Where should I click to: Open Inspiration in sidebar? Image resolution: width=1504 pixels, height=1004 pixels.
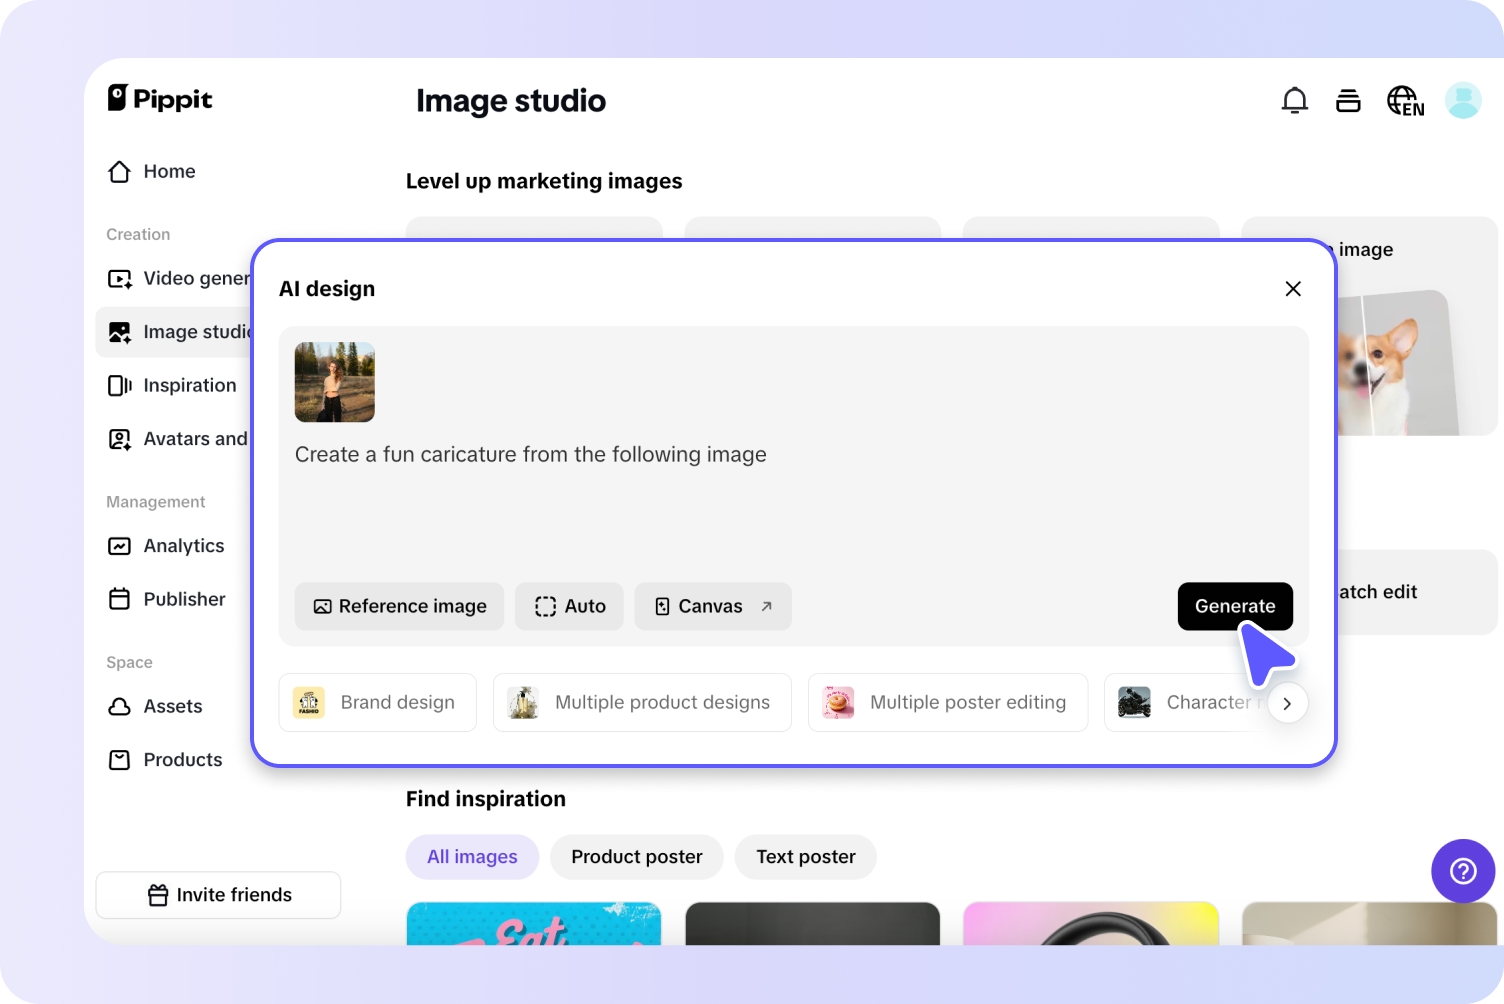pyautogui.click(x=173, y=386)
